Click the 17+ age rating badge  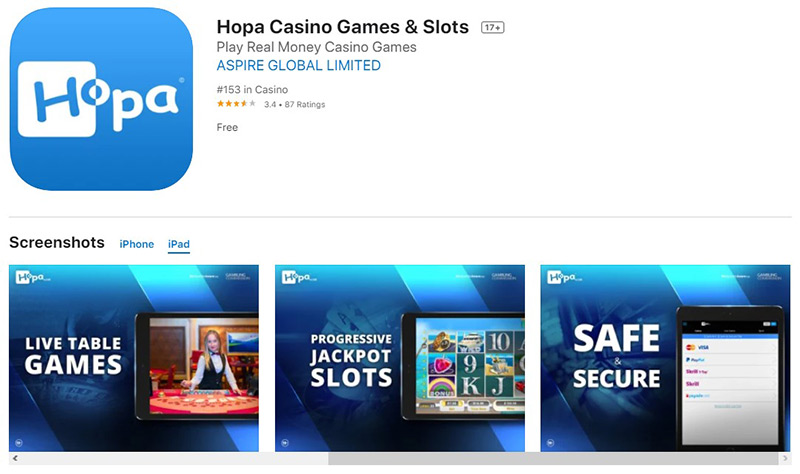click(492, 28)
